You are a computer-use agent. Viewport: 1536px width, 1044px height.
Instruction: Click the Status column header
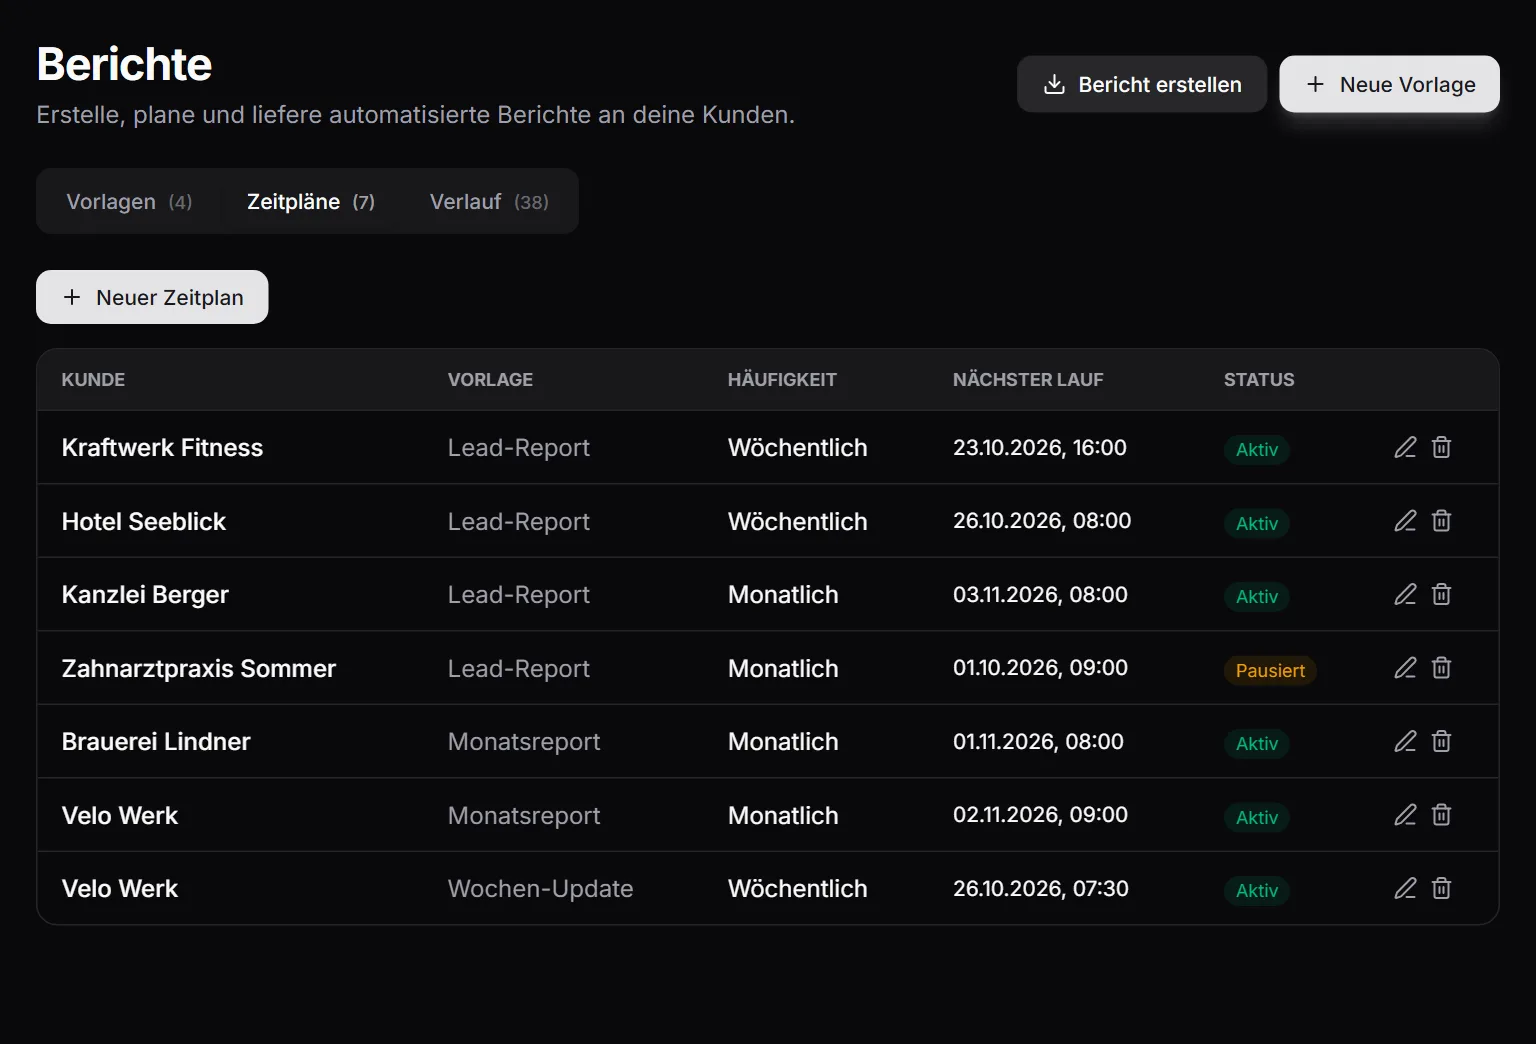coord(1259,380)
